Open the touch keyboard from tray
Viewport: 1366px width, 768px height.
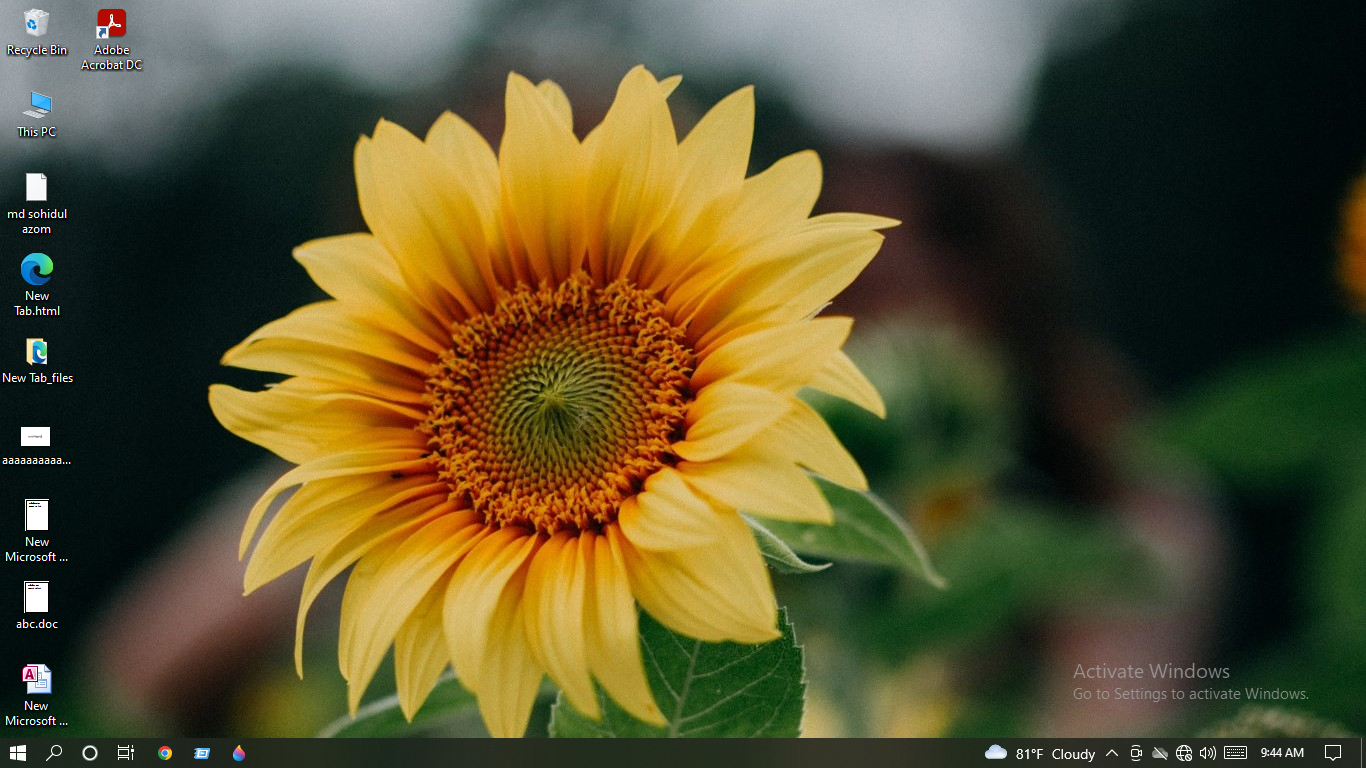[x=1235, y=753]
